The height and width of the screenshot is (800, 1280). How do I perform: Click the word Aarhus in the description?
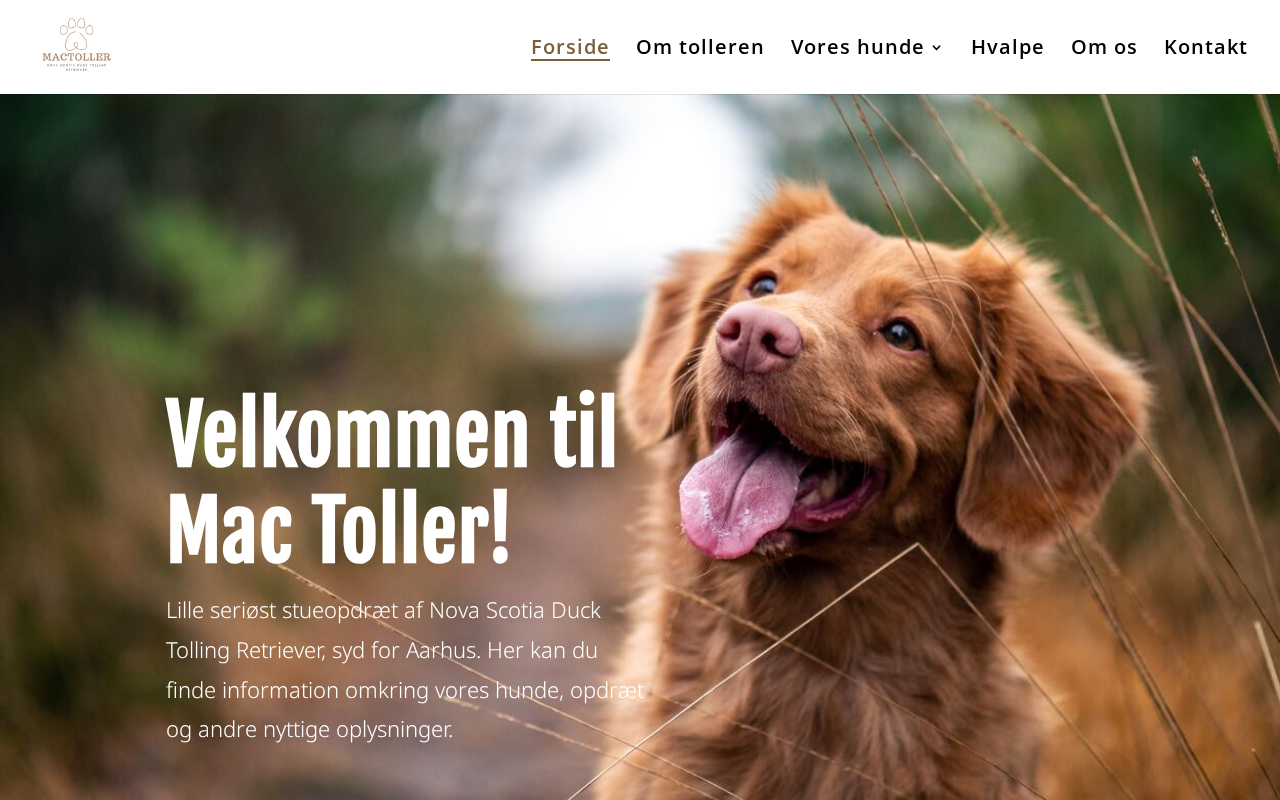pyautogui.click(x=443, y=650)
